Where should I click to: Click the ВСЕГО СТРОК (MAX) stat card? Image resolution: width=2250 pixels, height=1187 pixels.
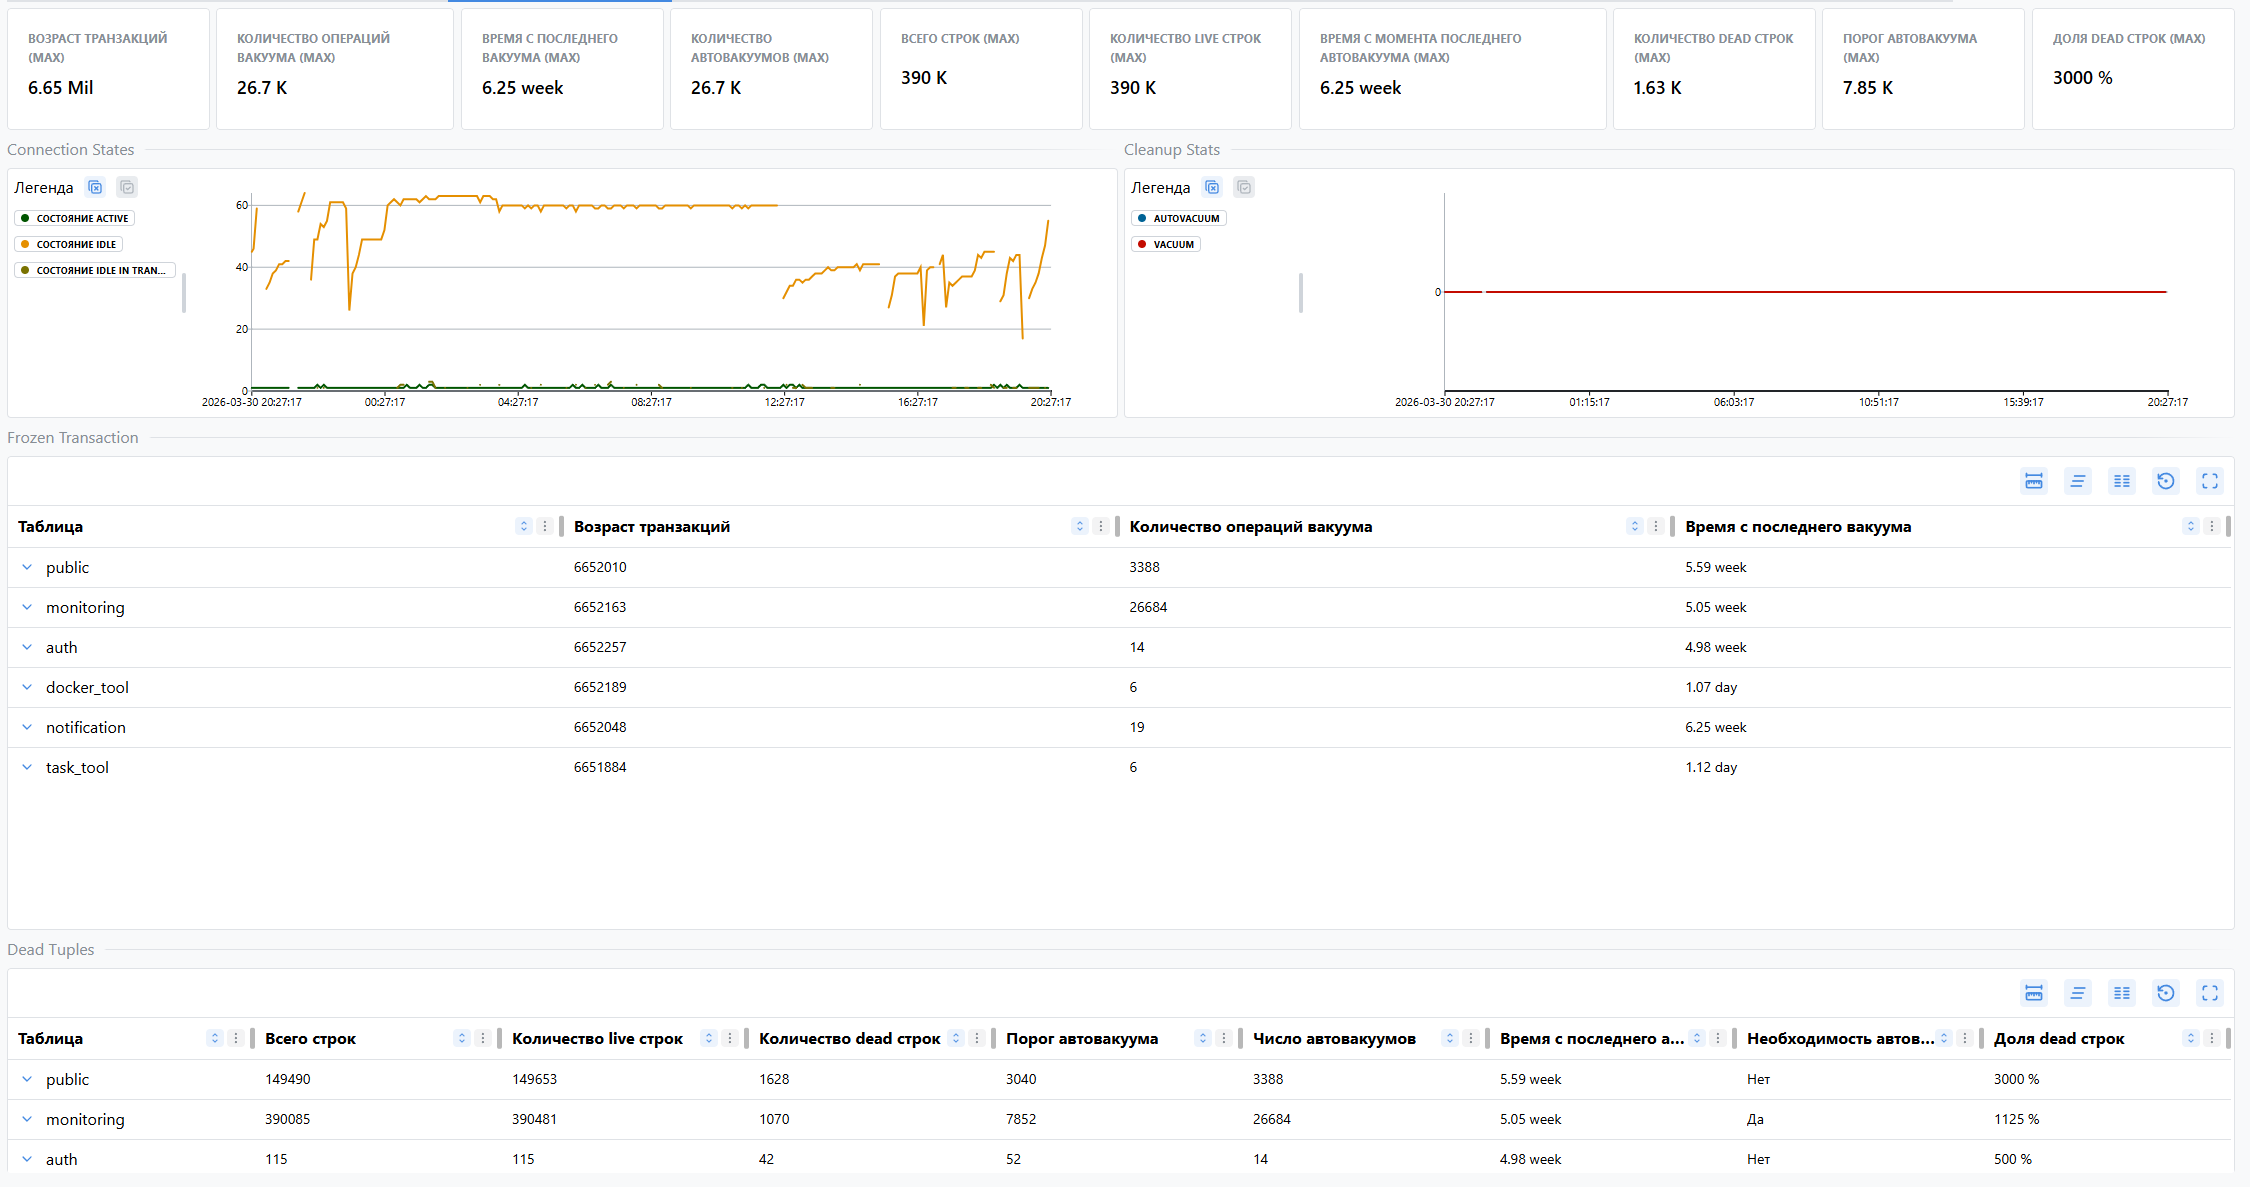tap(981, 69)
